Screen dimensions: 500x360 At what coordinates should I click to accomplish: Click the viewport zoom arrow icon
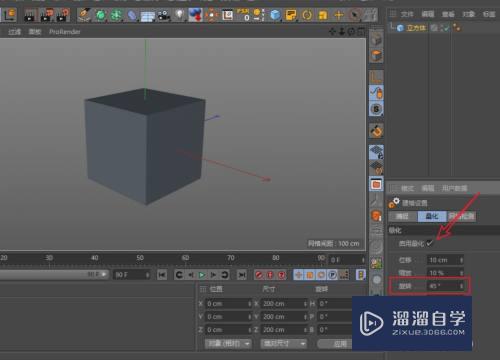point(342,32)
